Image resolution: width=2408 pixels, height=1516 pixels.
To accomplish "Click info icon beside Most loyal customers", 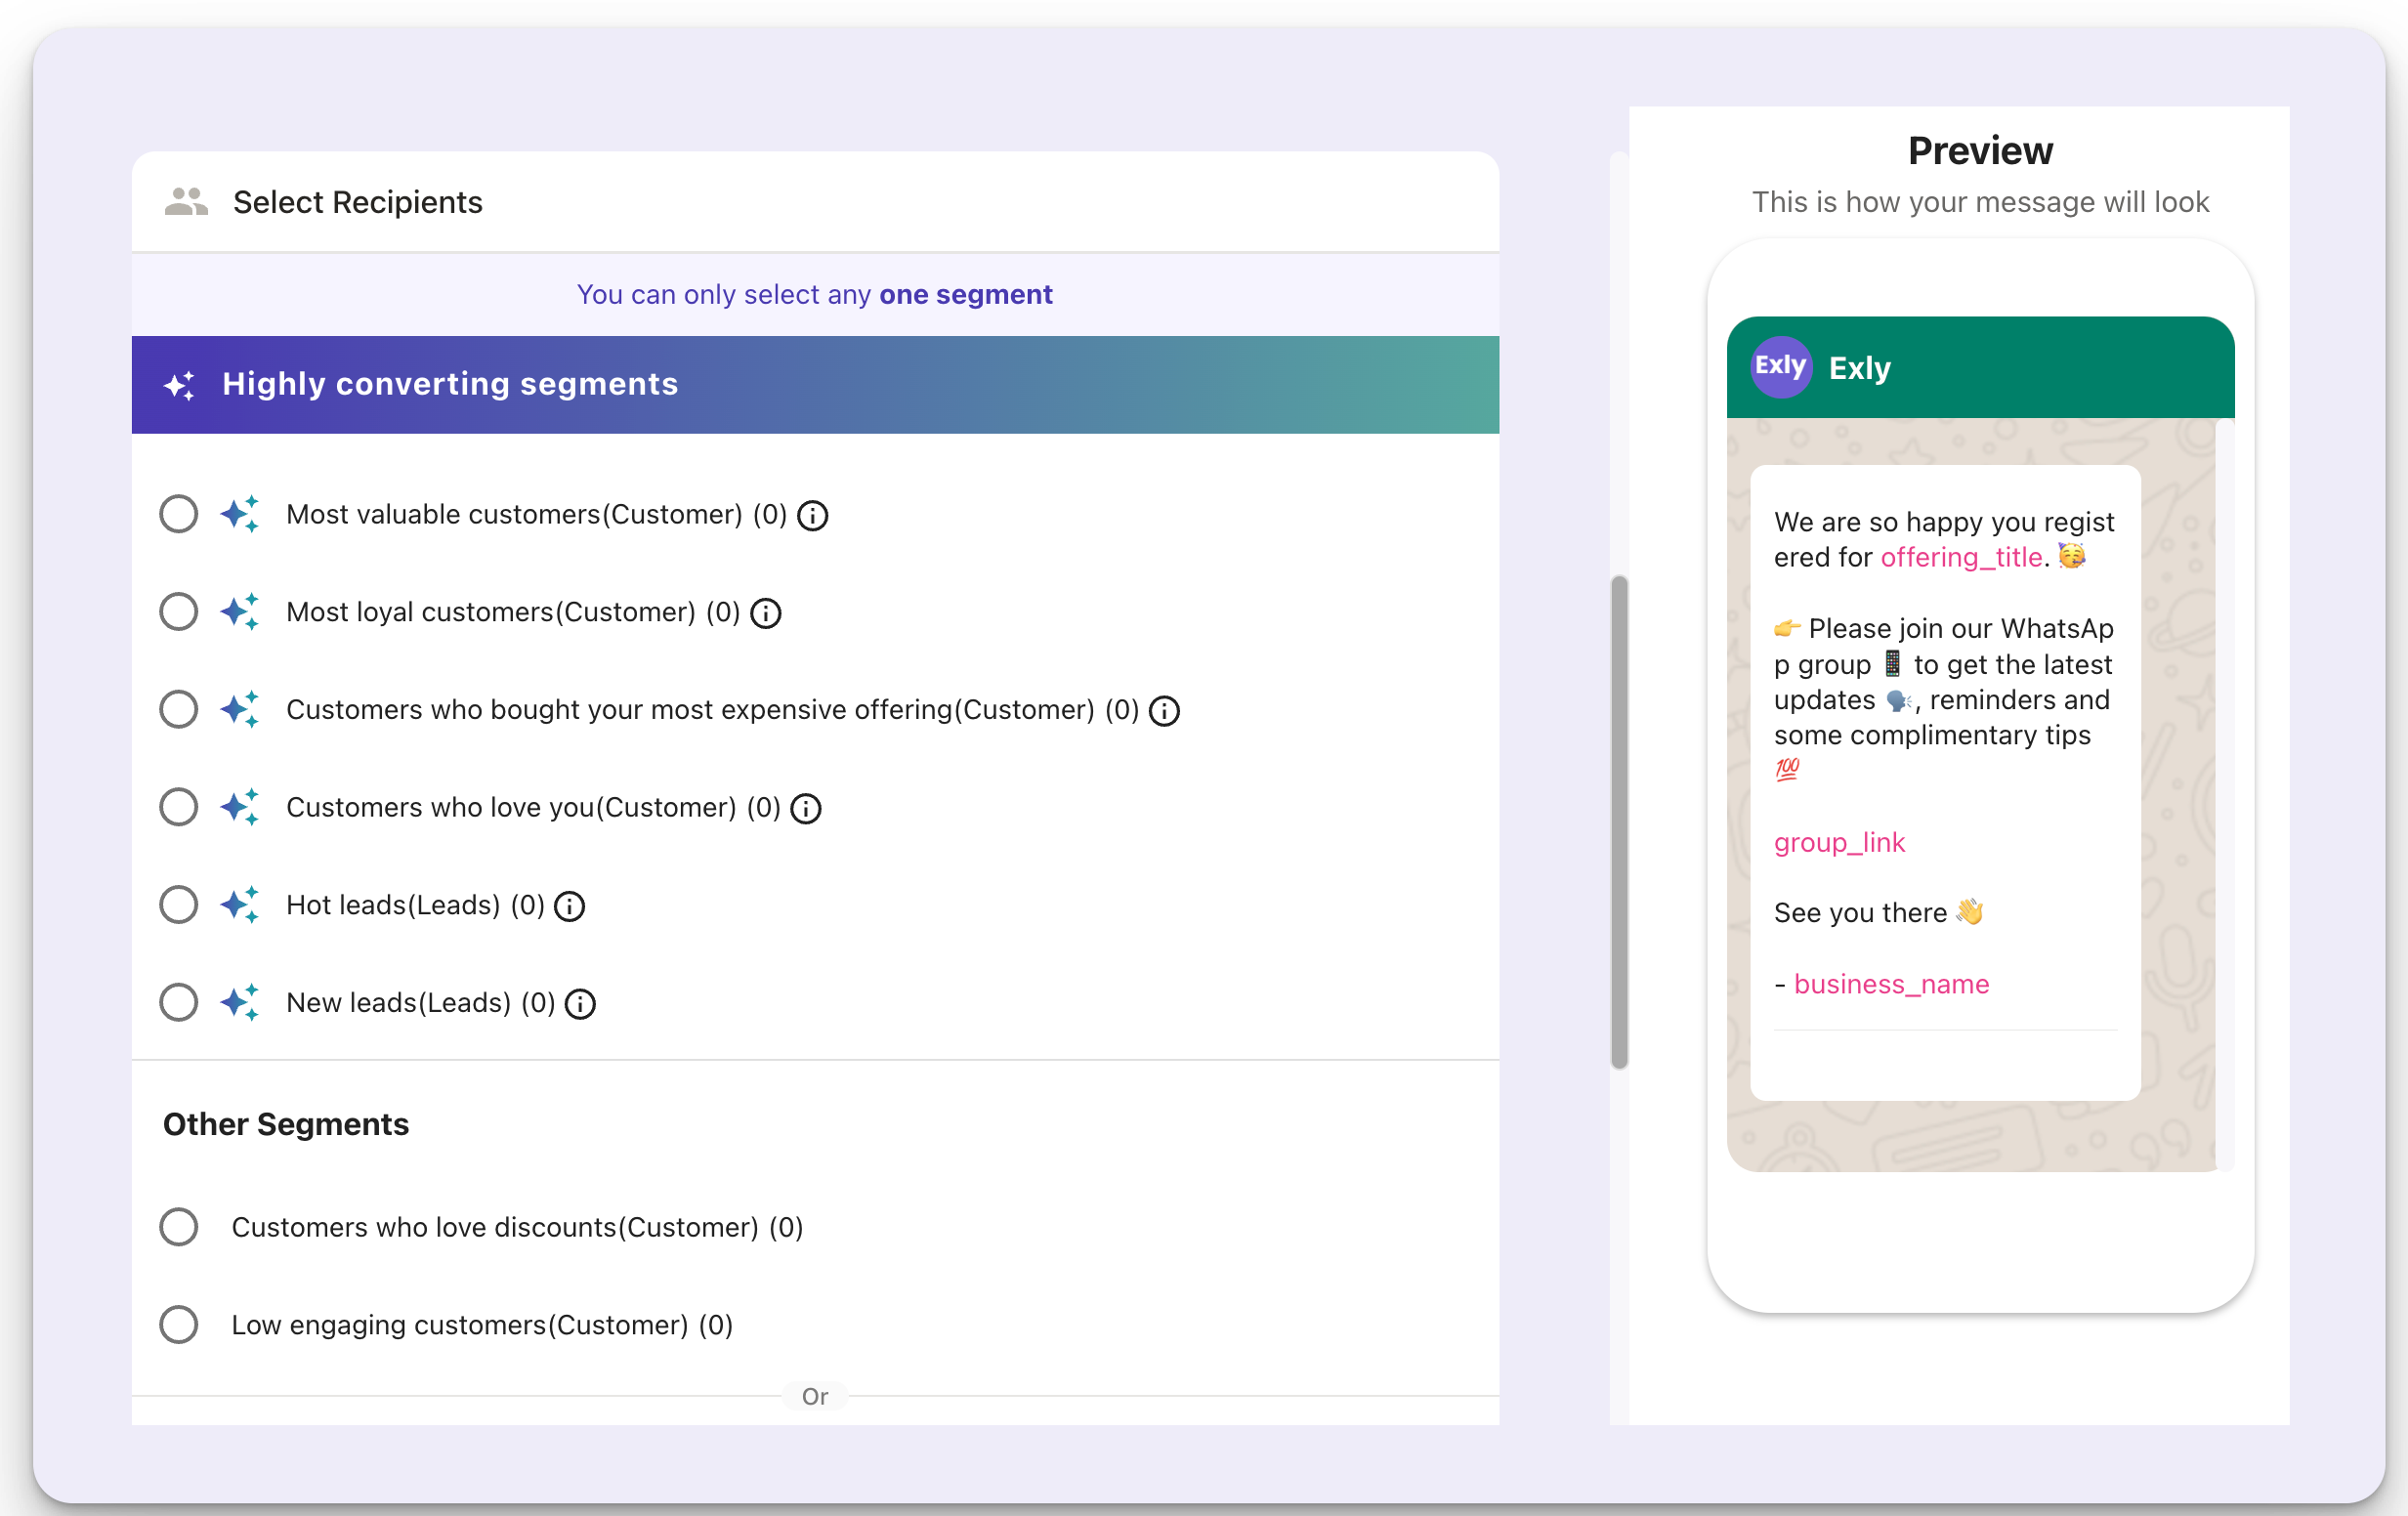I will [x=766, y=613].
